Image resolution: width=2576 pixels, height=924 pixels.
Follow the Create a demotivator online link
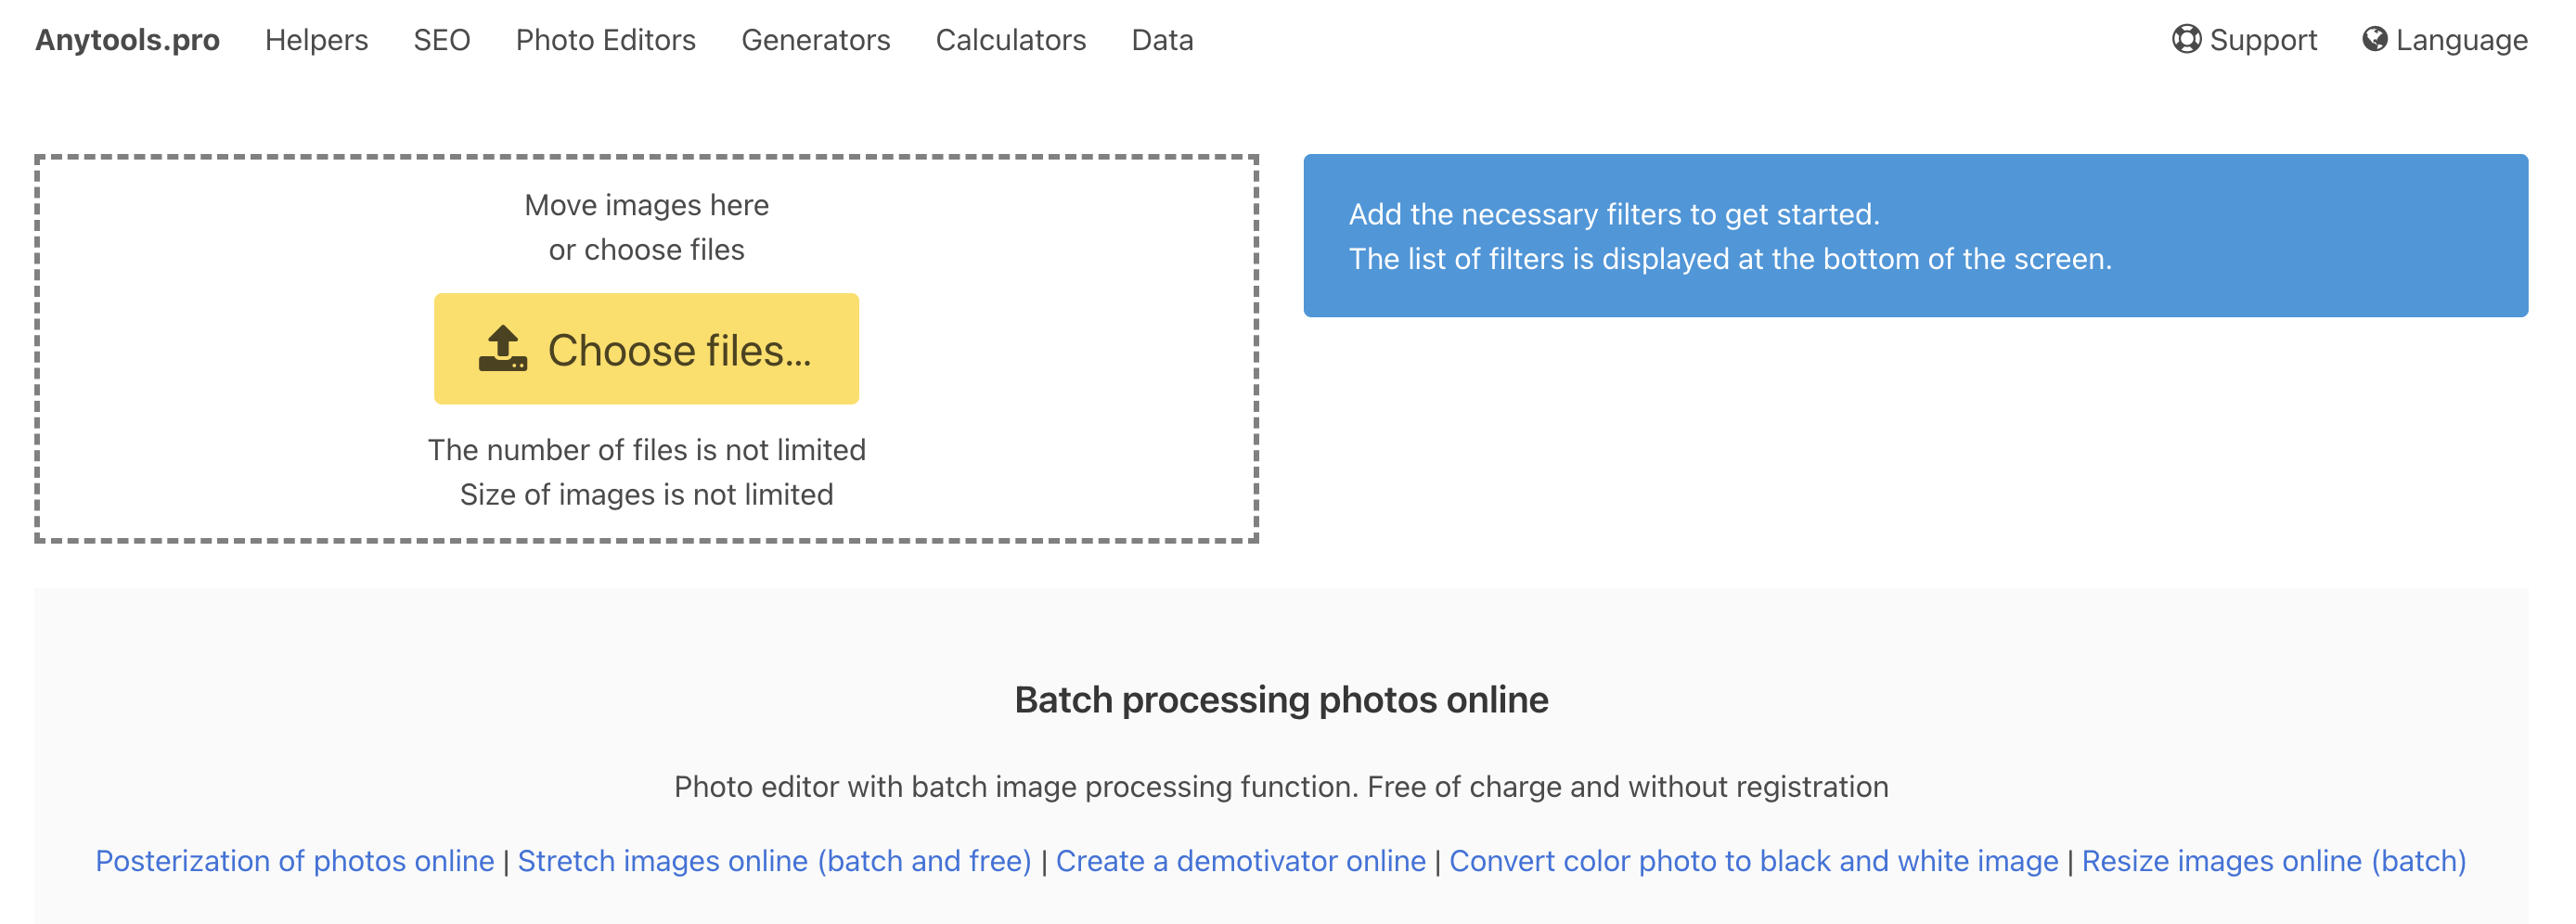(1240, 861)
